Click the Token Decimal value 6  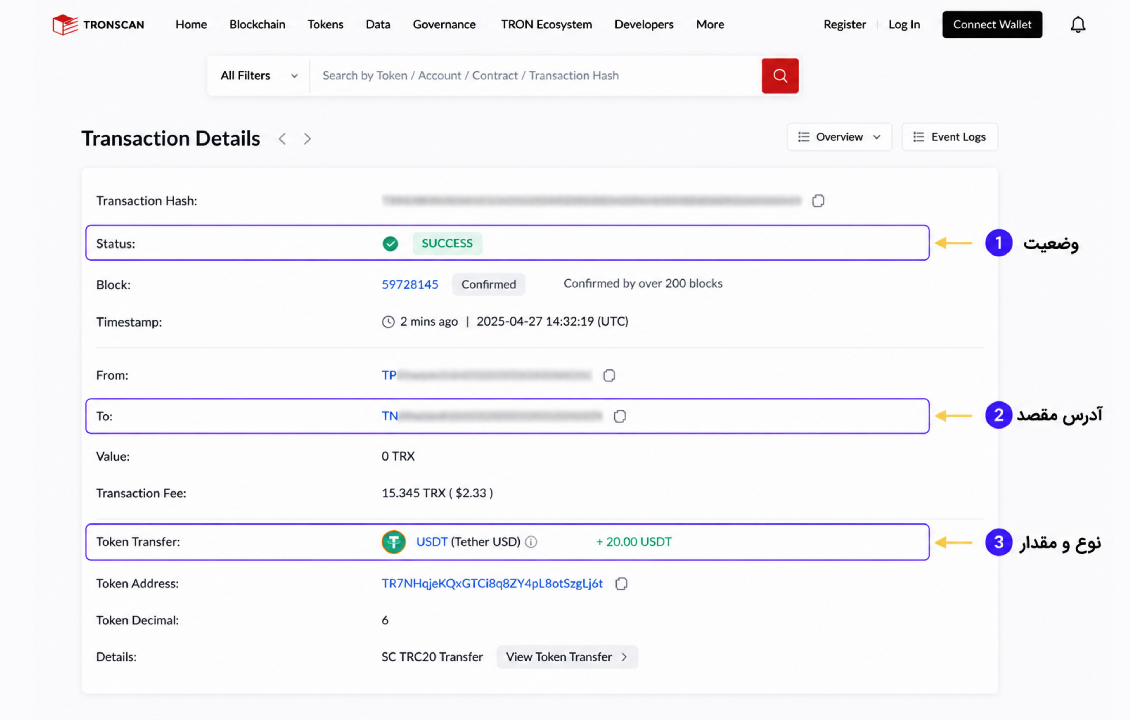point(385,621)
